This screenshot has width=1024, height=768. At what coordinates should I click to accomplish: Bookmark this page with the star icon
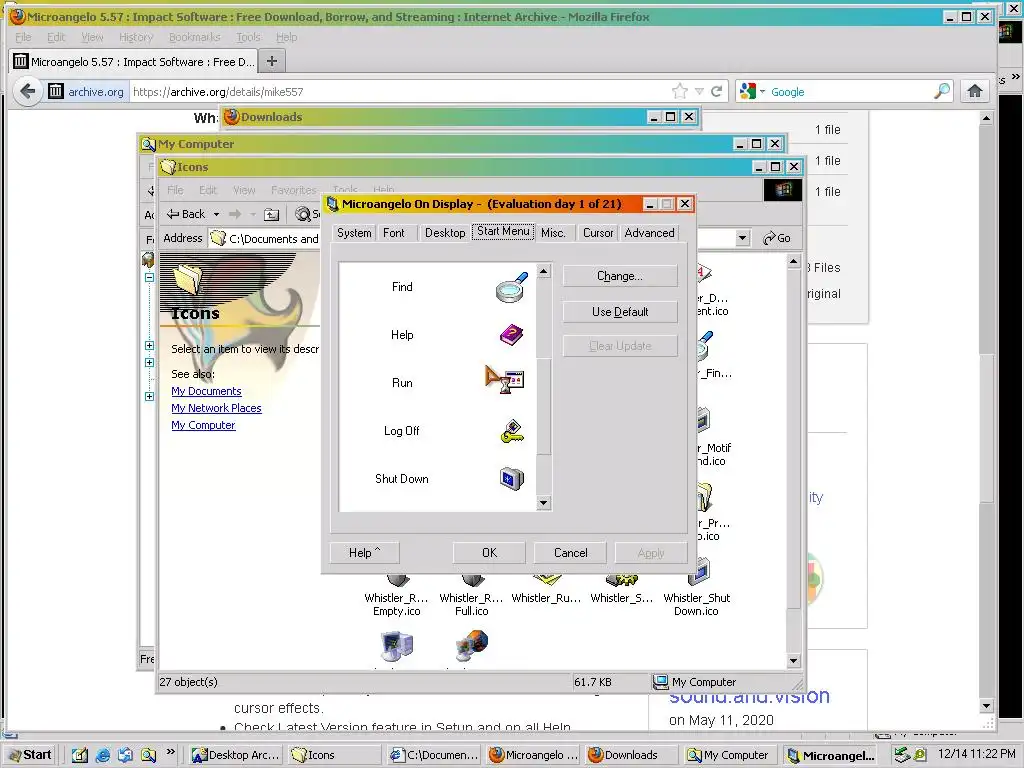(x=680, y=91)
